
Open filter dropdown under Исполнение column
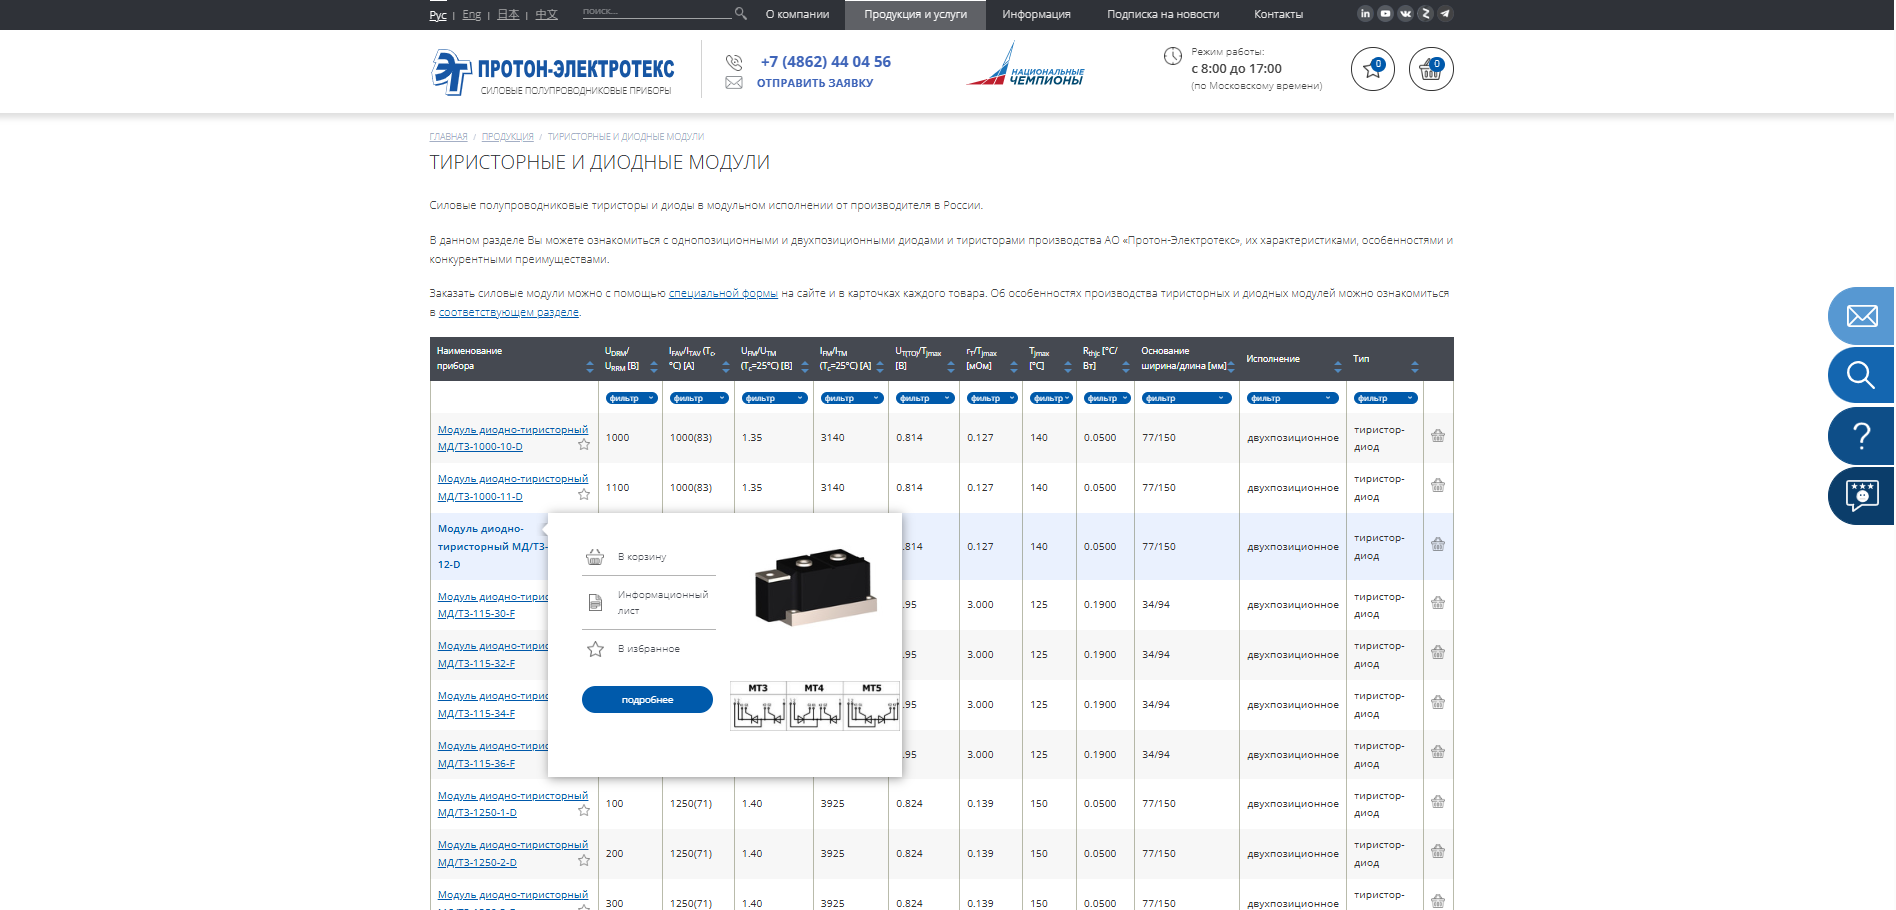click(1292, 398)
